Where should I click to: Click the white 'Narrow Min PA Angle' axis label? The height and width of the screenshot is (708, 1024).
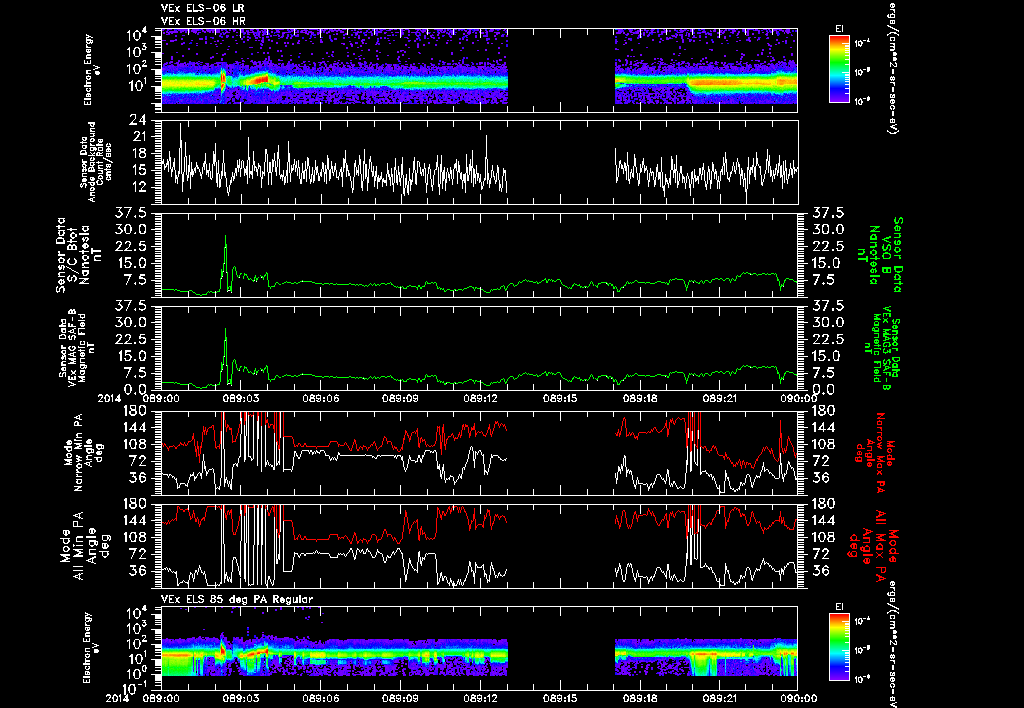click(86, 451)
